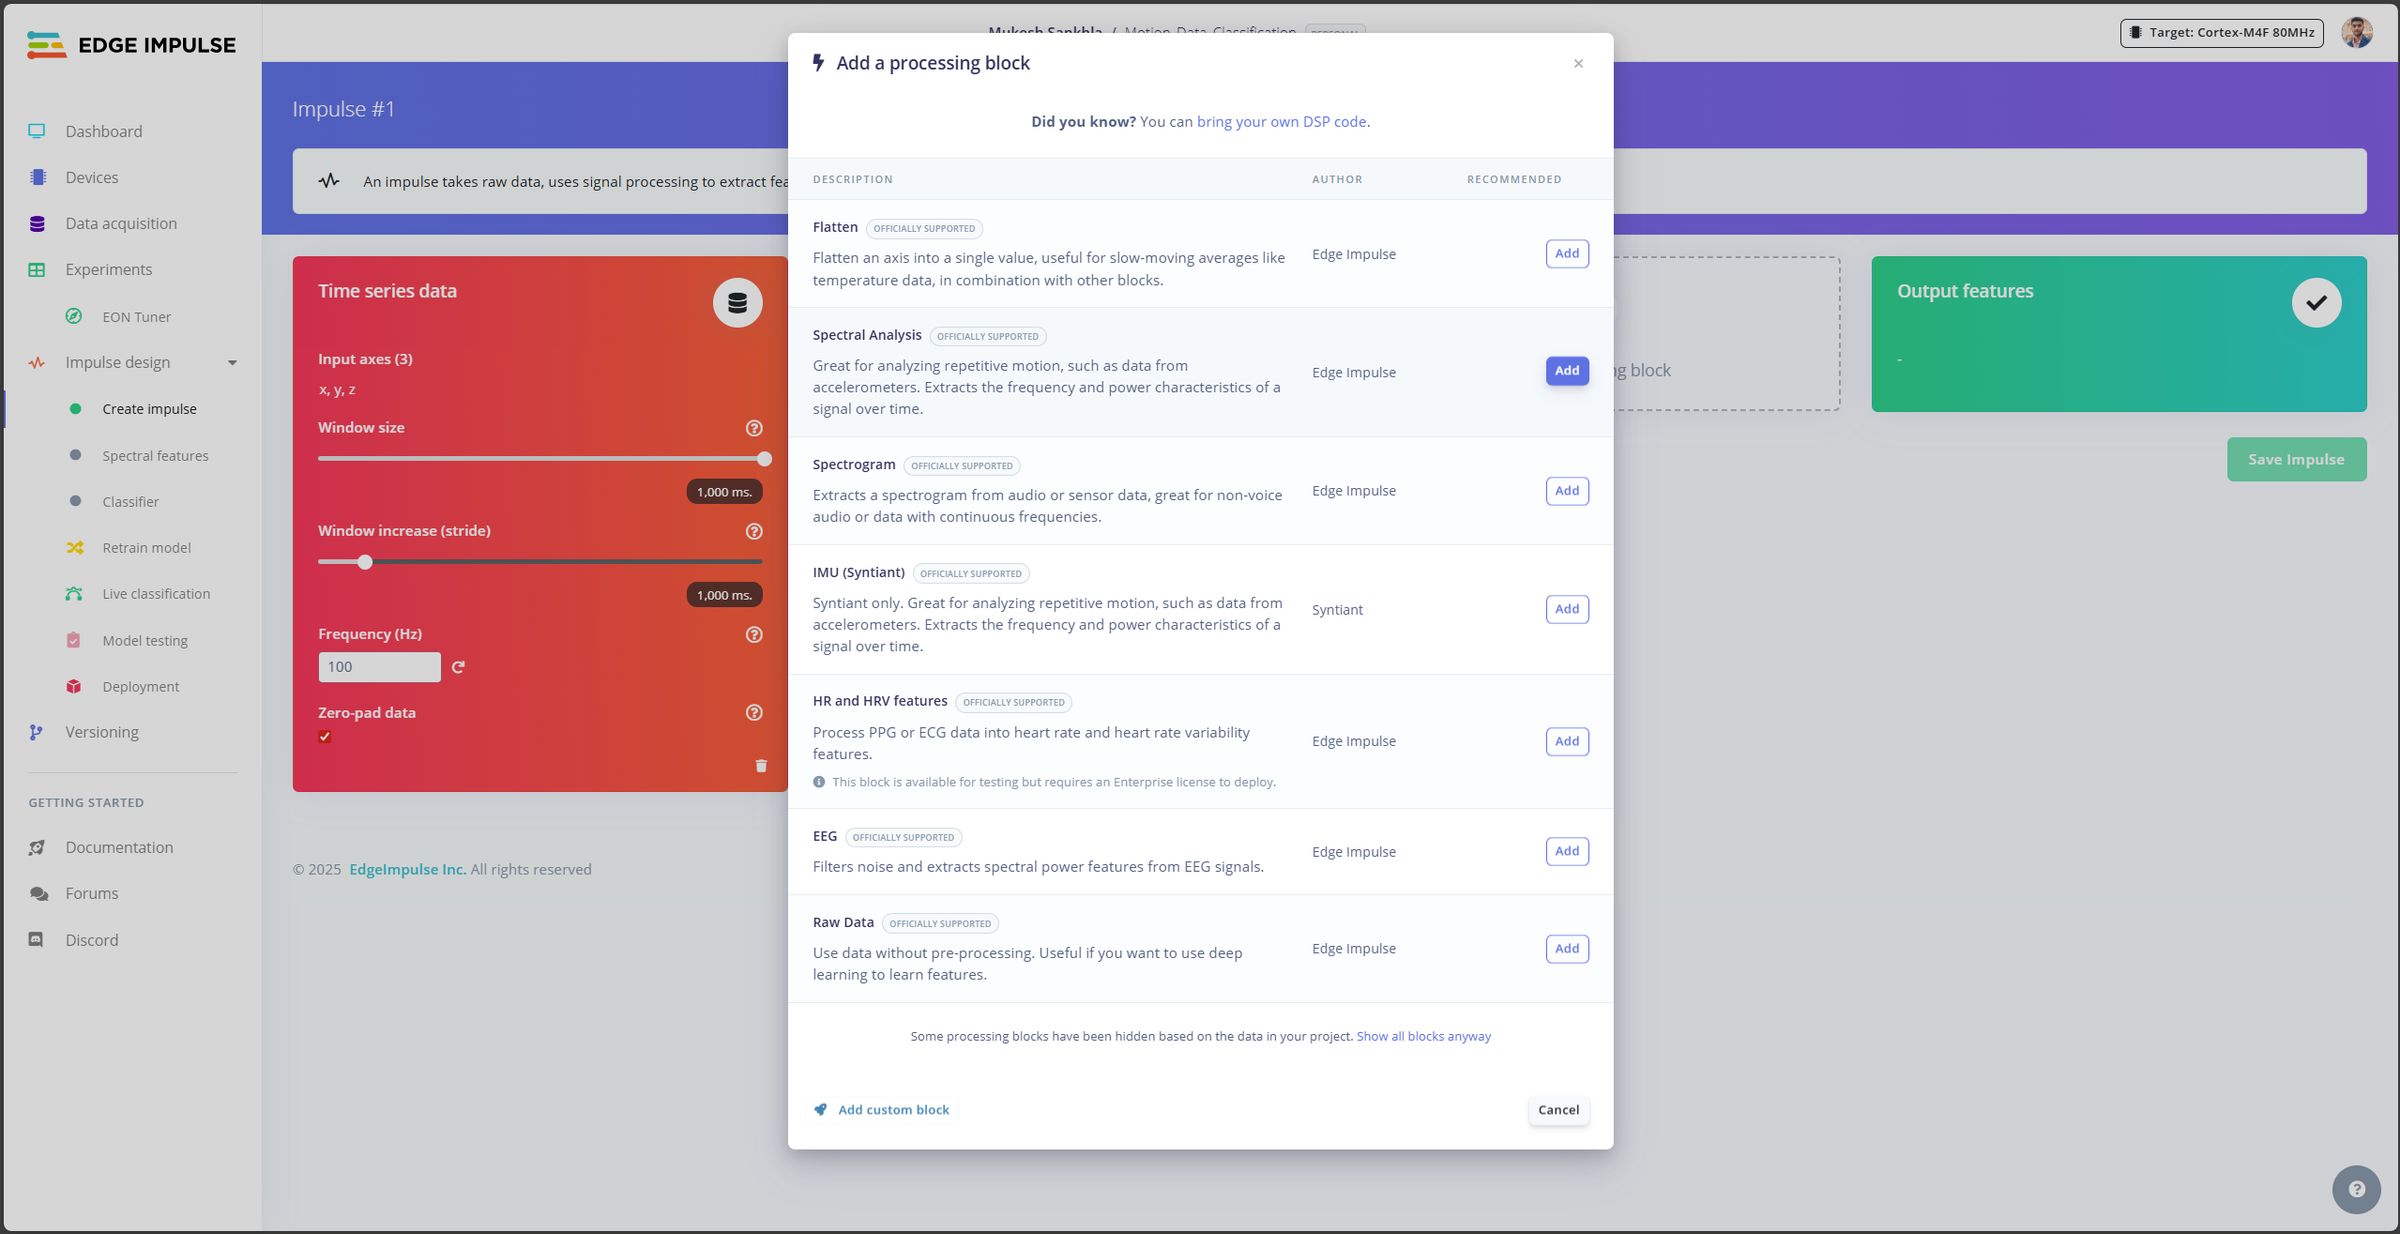Screen dimensions: 2400x1234
Task: Click the Impulse #1 title
Action: [343, 109]
